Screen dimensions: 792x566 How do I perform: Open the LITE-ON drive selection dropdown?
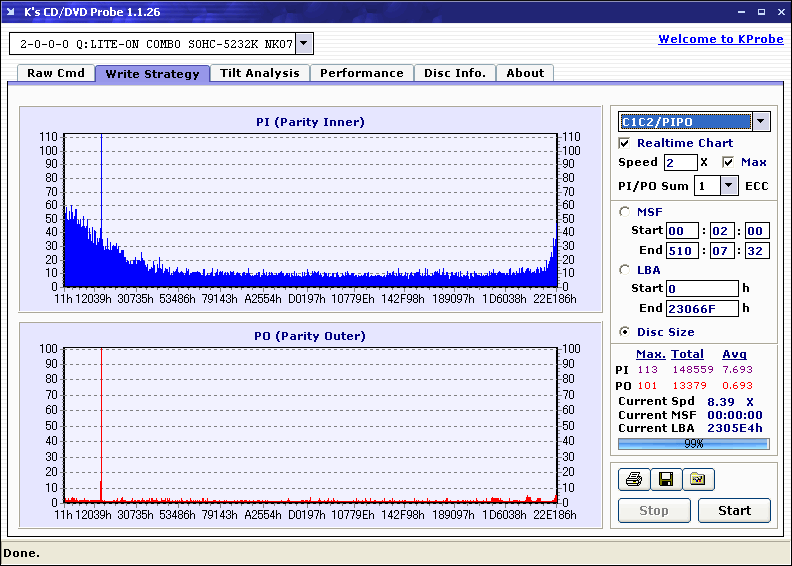305,44
